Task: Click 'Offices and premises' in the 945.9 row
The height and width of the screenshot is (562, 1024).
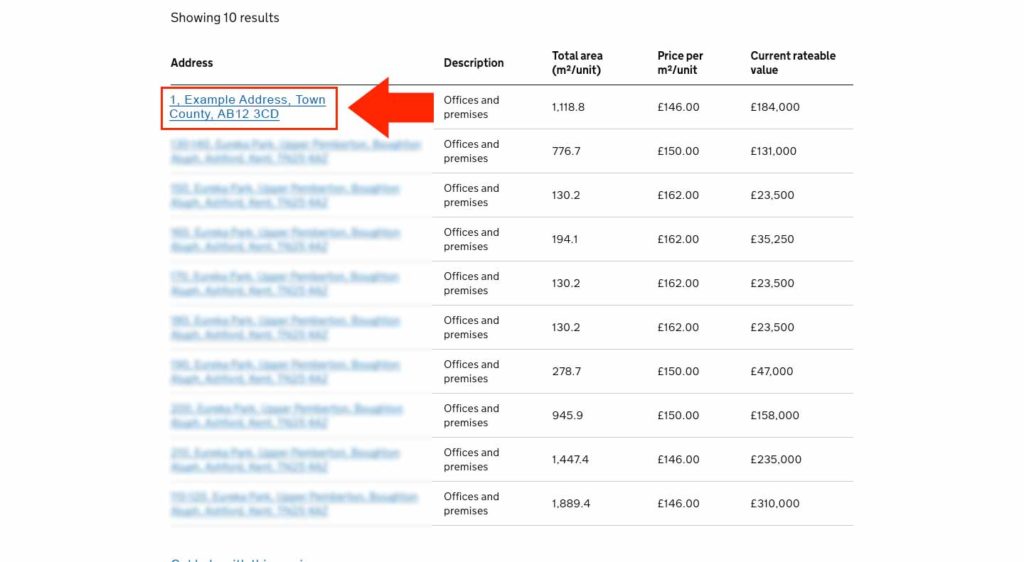Action: [x=472, y=416]
